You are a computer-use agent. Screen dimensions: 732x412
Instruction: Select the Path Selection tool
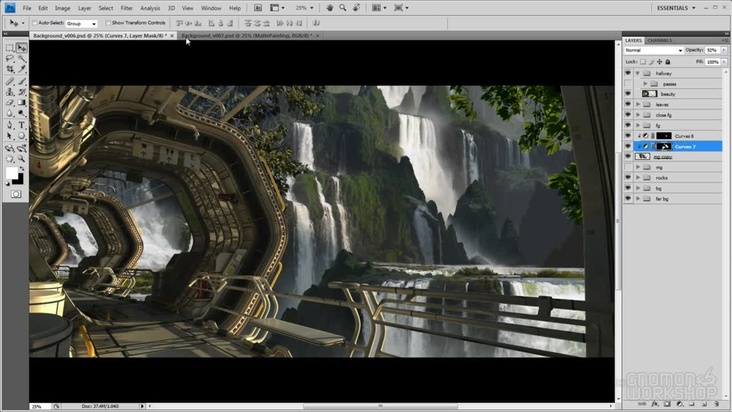point(10,136)
